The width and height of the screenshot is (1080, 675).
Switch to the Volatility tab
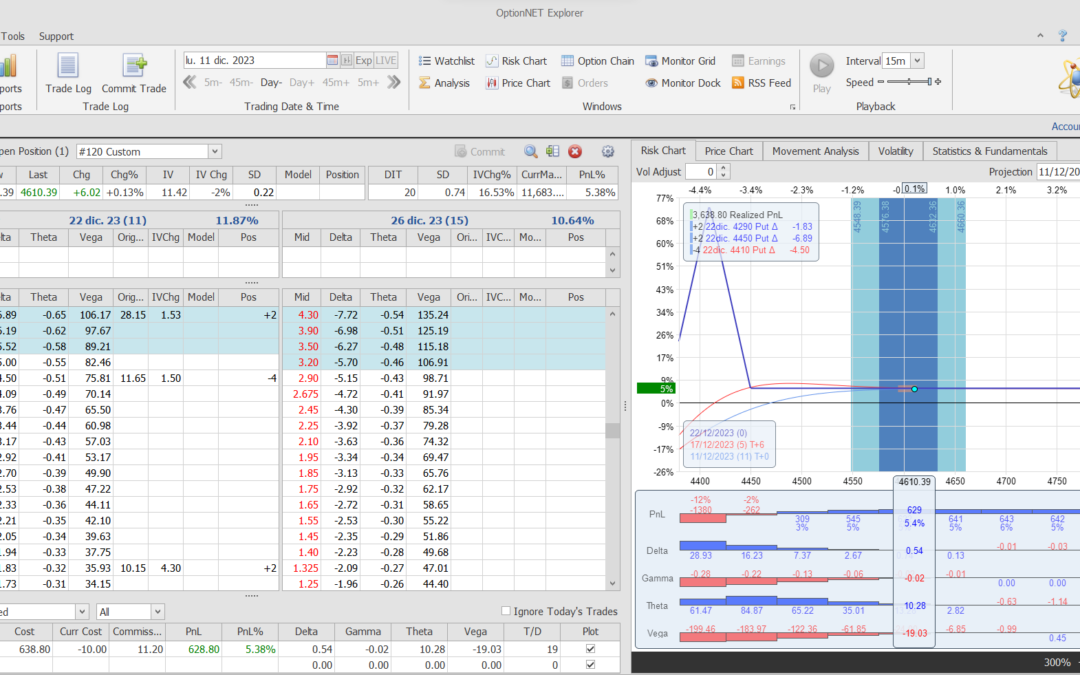pos(895,151)
